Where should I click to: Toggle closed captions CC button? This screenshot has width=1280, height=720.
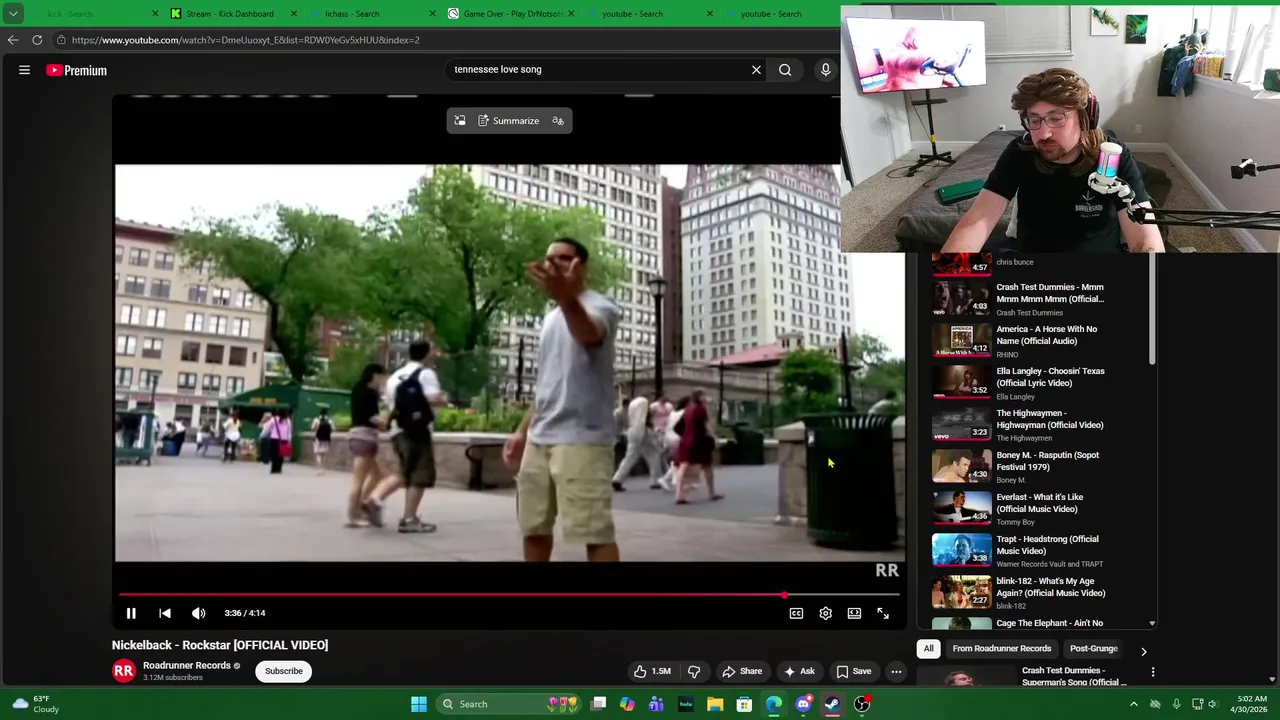[x=796, y=613]
